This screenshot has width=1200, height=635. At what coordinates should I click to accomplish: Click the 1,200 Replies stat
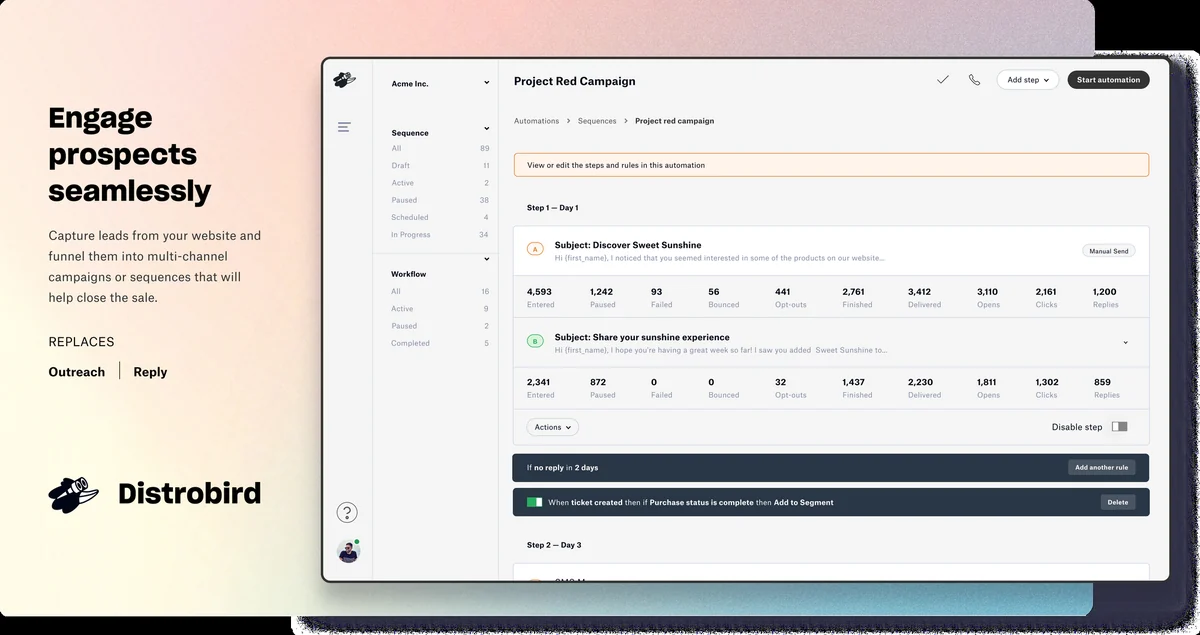[x=1107, y=297]
